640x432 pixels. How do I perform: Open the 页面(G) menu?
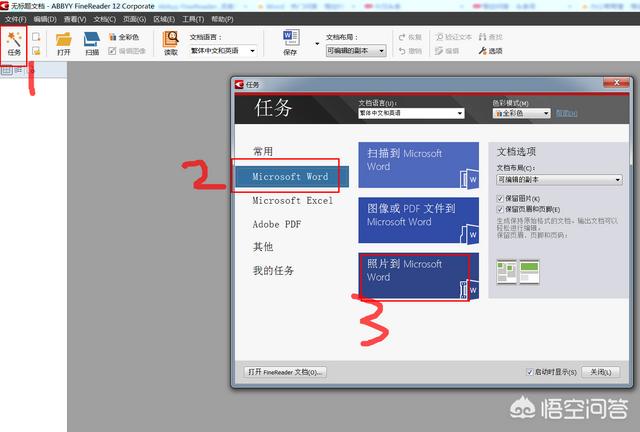coord(134,19)
